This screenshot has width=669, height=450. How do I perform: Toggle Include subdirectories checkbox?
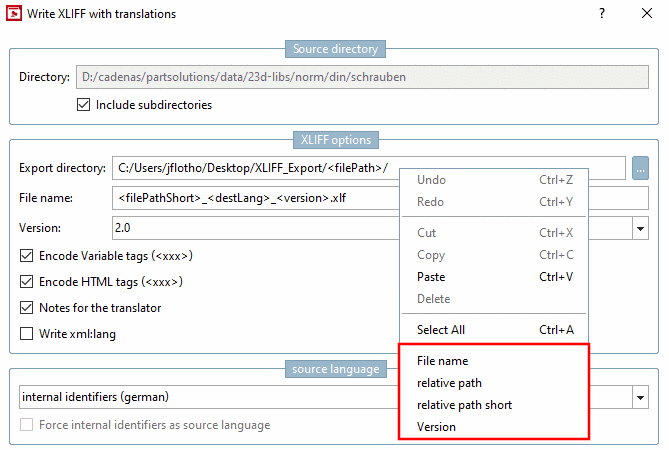coord(84,104)
